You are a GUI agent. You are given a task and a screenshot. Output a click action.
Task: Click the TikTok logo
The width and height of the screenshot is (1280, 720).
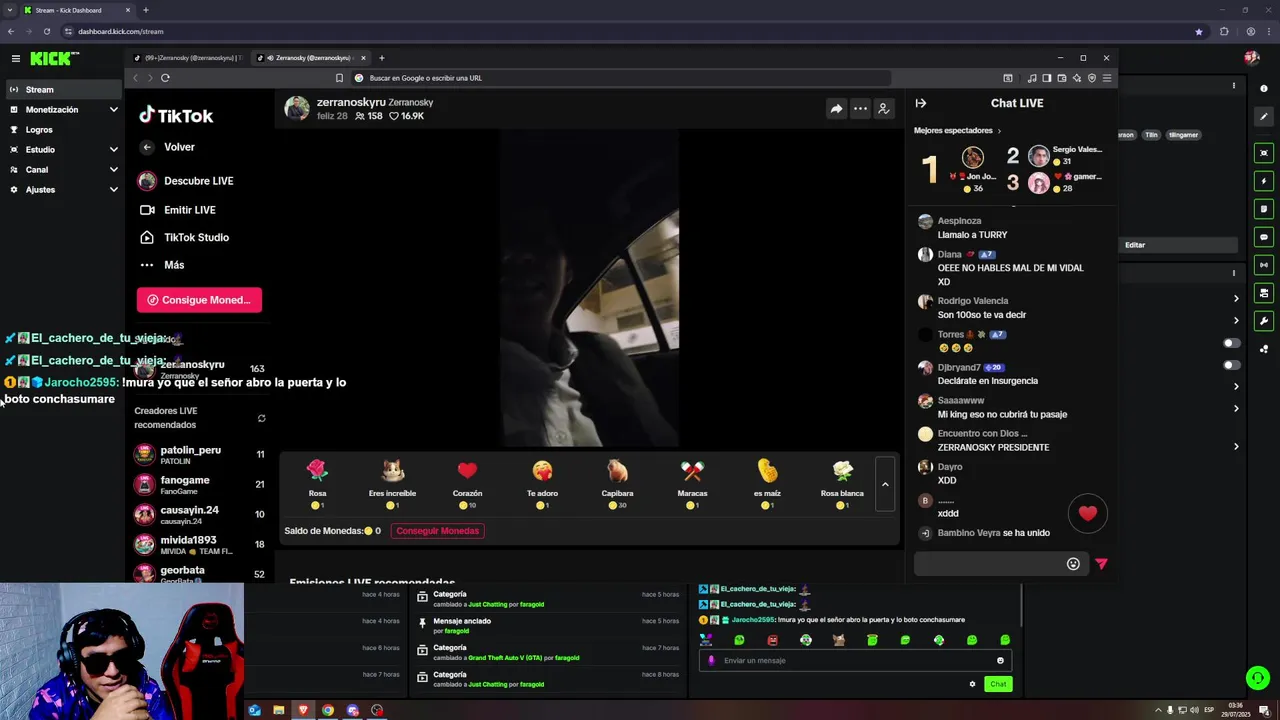point(176,115)
